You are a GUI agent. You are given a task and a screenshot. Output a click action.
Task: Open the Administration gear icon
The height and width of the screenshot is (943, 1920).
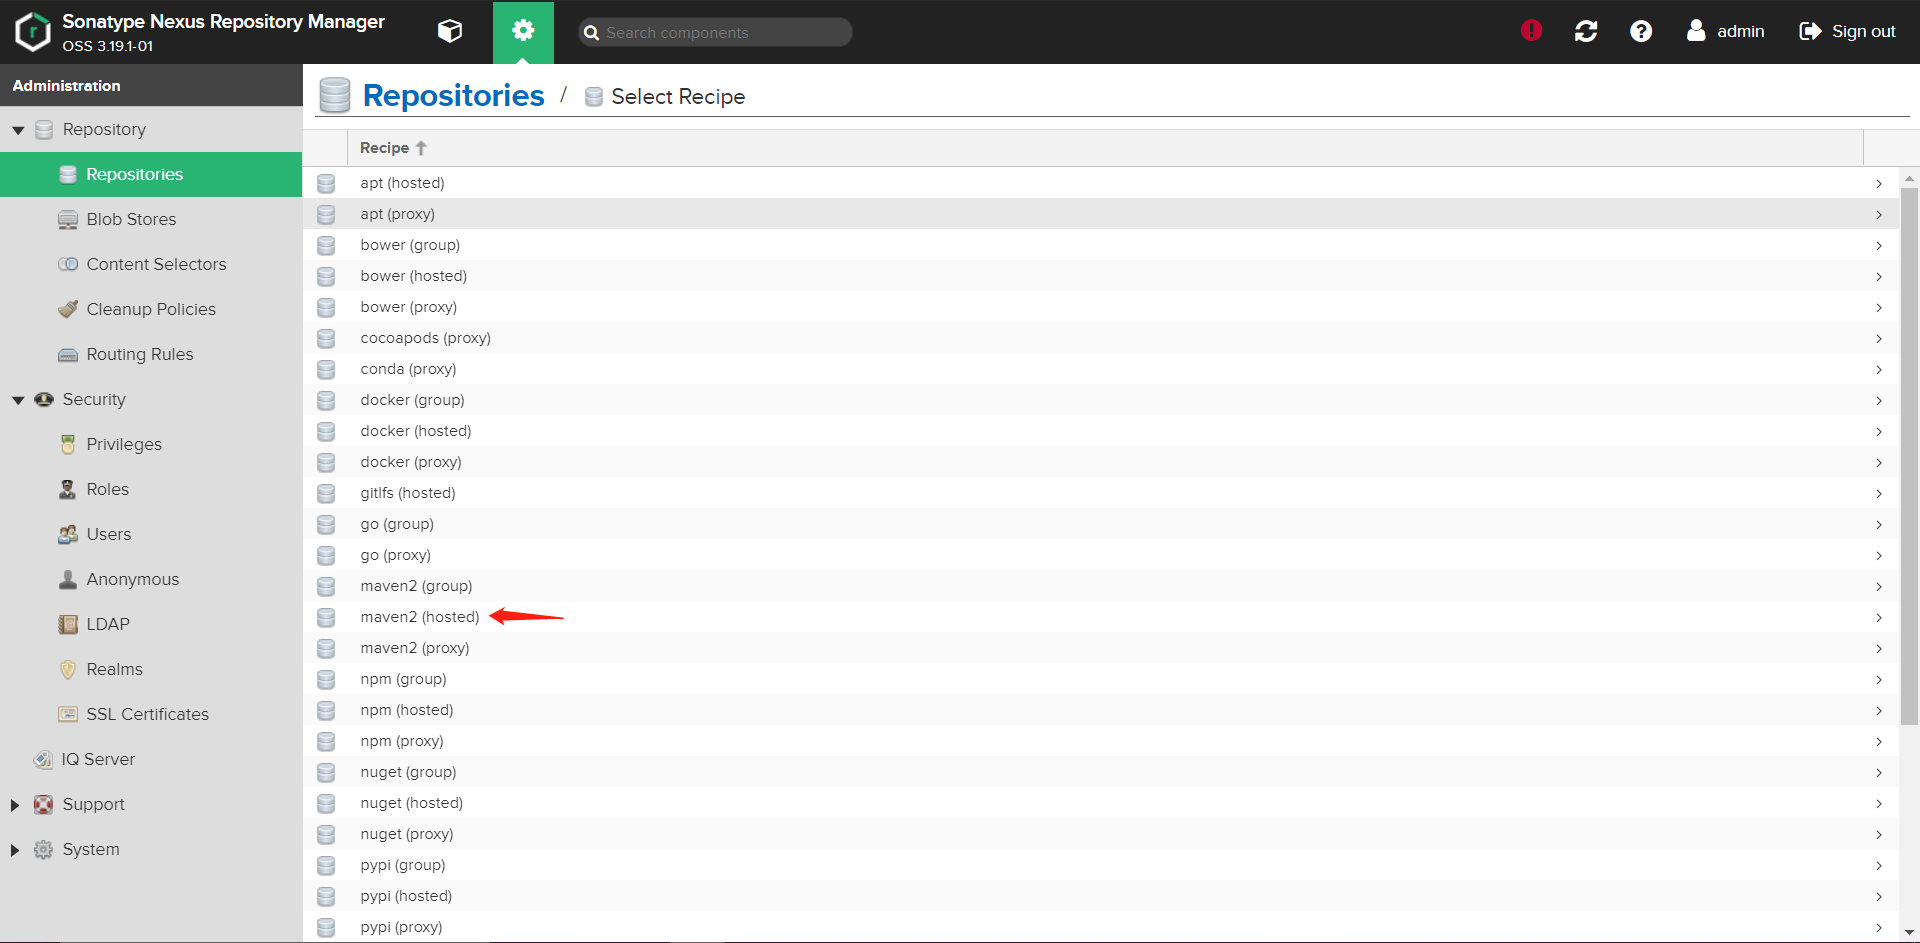pyautogui.click(x=523, y=31)
